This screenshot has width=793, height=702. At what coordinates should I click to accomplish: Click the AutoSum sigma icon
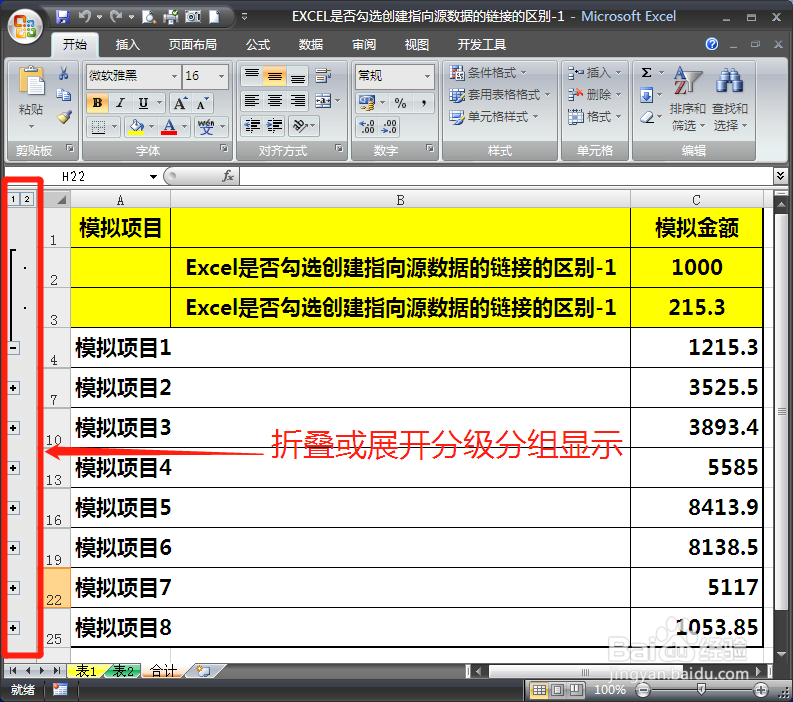coord(646,73)
